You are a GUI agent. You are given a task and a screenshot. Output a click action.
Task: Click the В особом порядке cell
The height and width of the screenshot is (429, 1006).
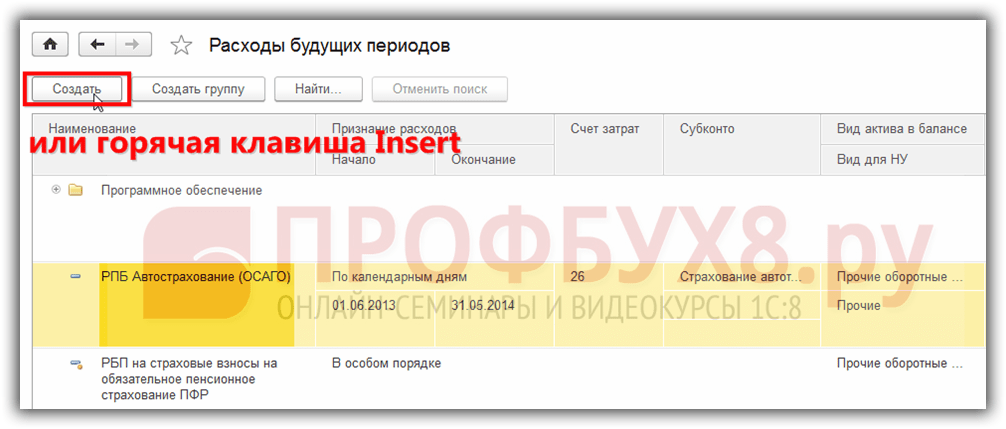(x=386, y=364)
